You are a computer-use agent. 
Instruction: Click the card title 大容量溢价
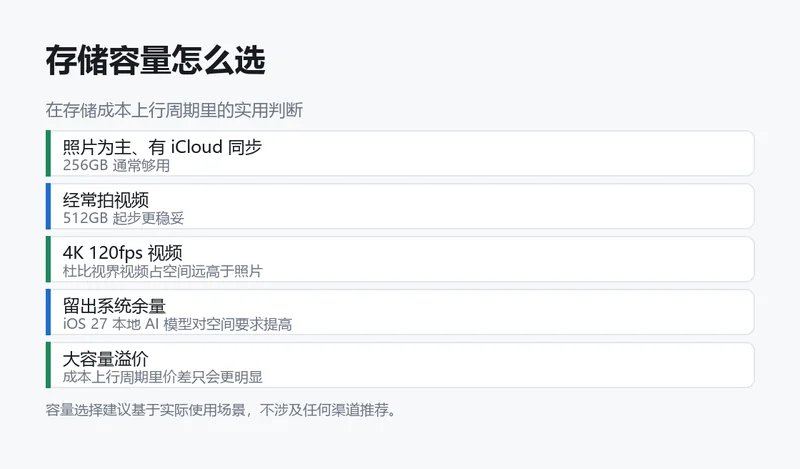pos(106,359)
